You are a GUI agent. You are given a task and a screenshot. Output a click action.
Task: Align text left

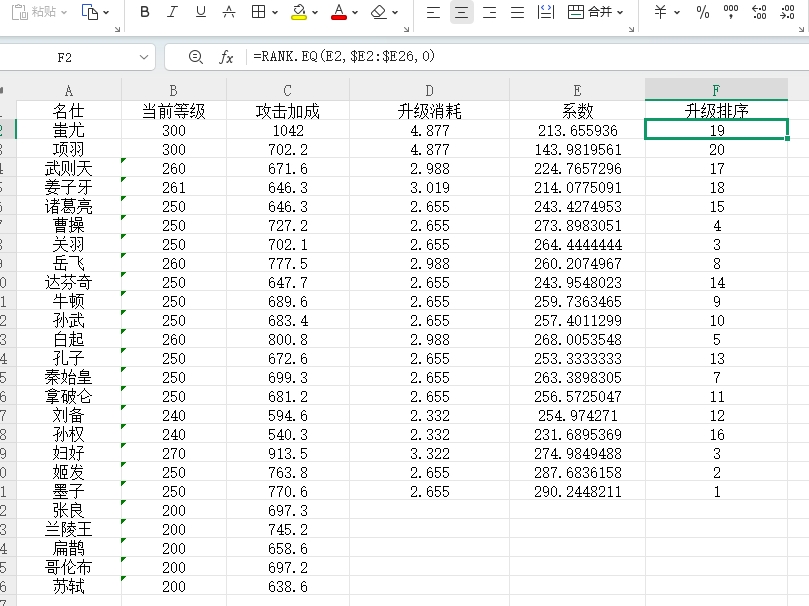pos(433,12)
